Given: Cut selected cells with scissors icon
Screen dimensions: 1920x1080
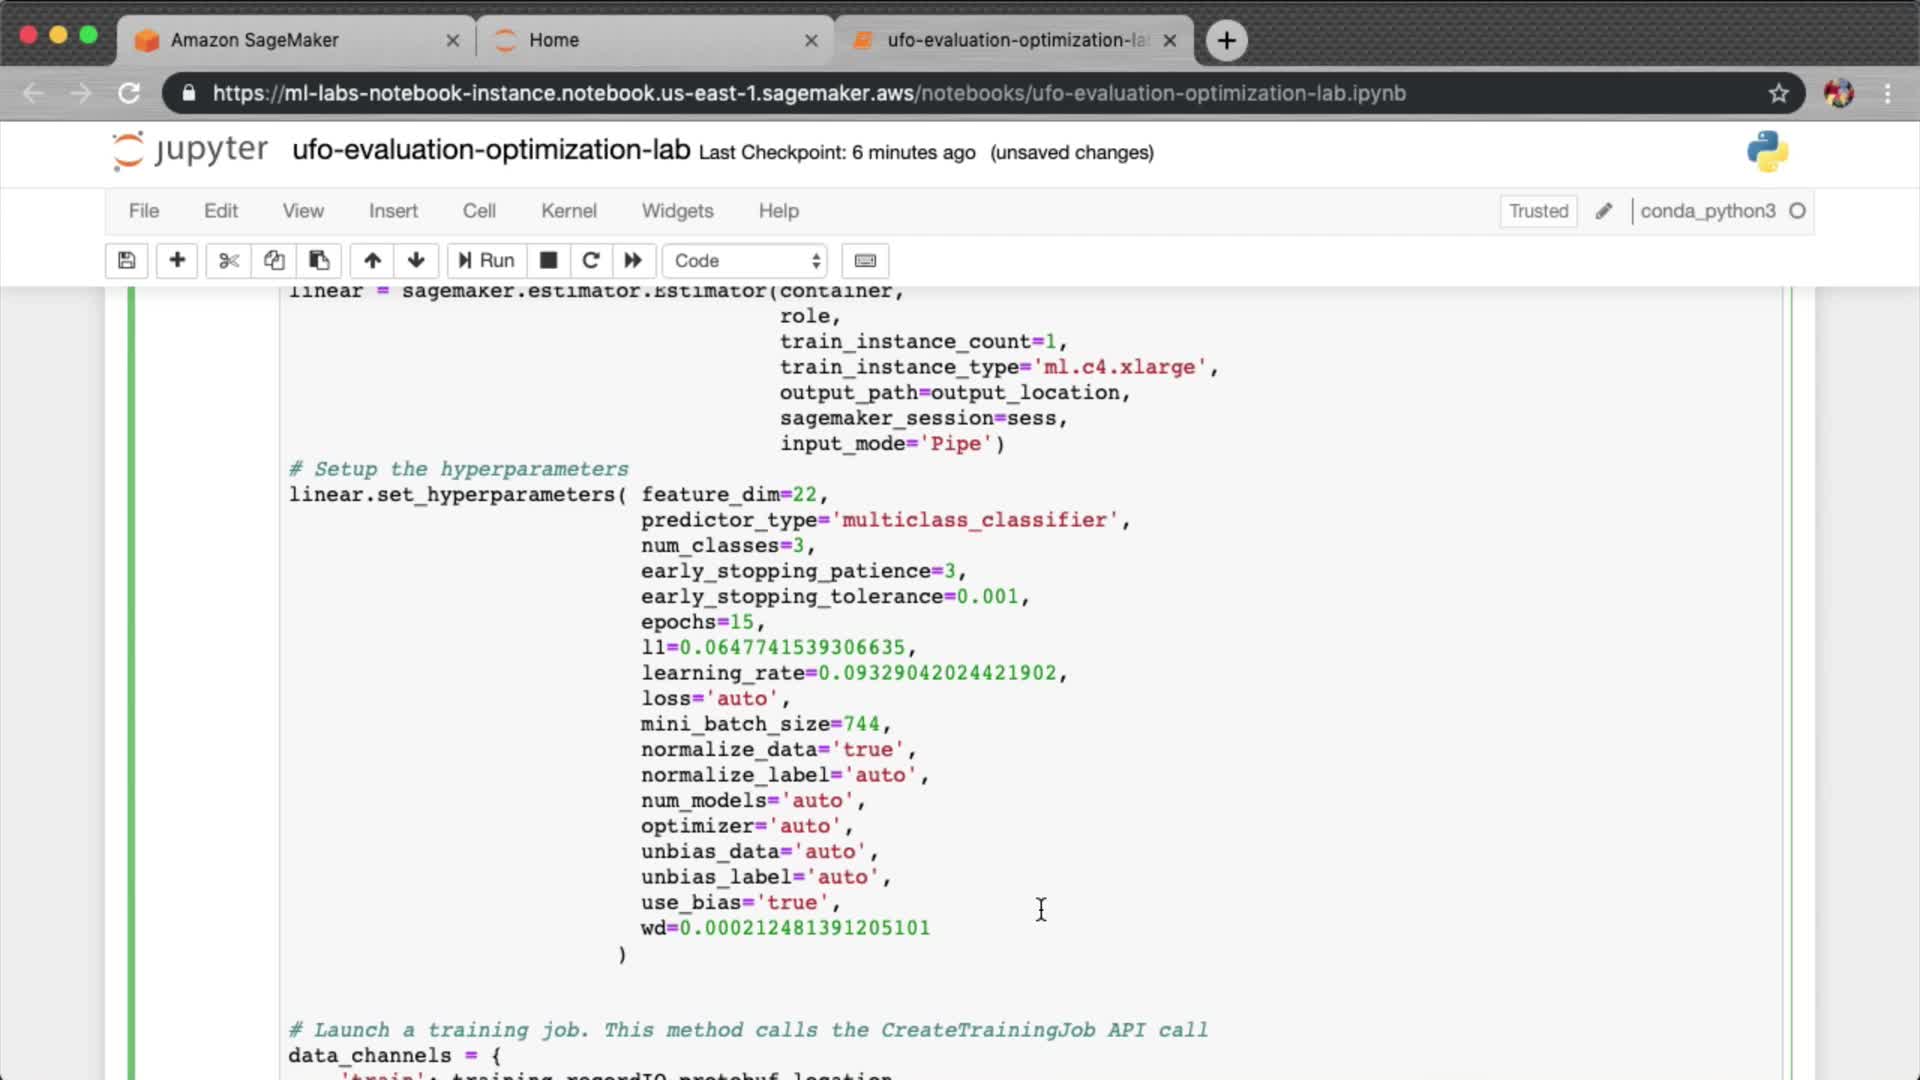Looking at the screenshot, I should tap(229, 260).
